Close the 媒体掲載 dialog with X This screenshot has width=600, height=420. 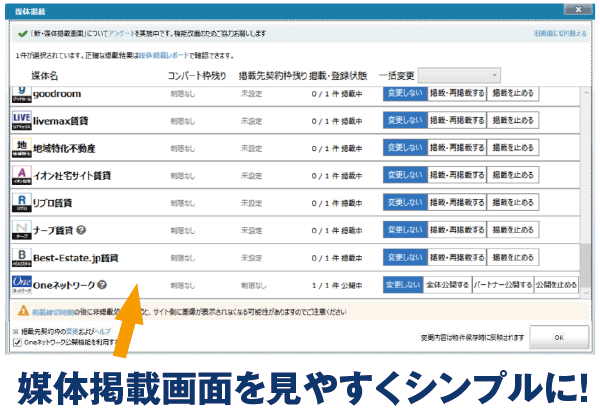click(x=578, y=10)
